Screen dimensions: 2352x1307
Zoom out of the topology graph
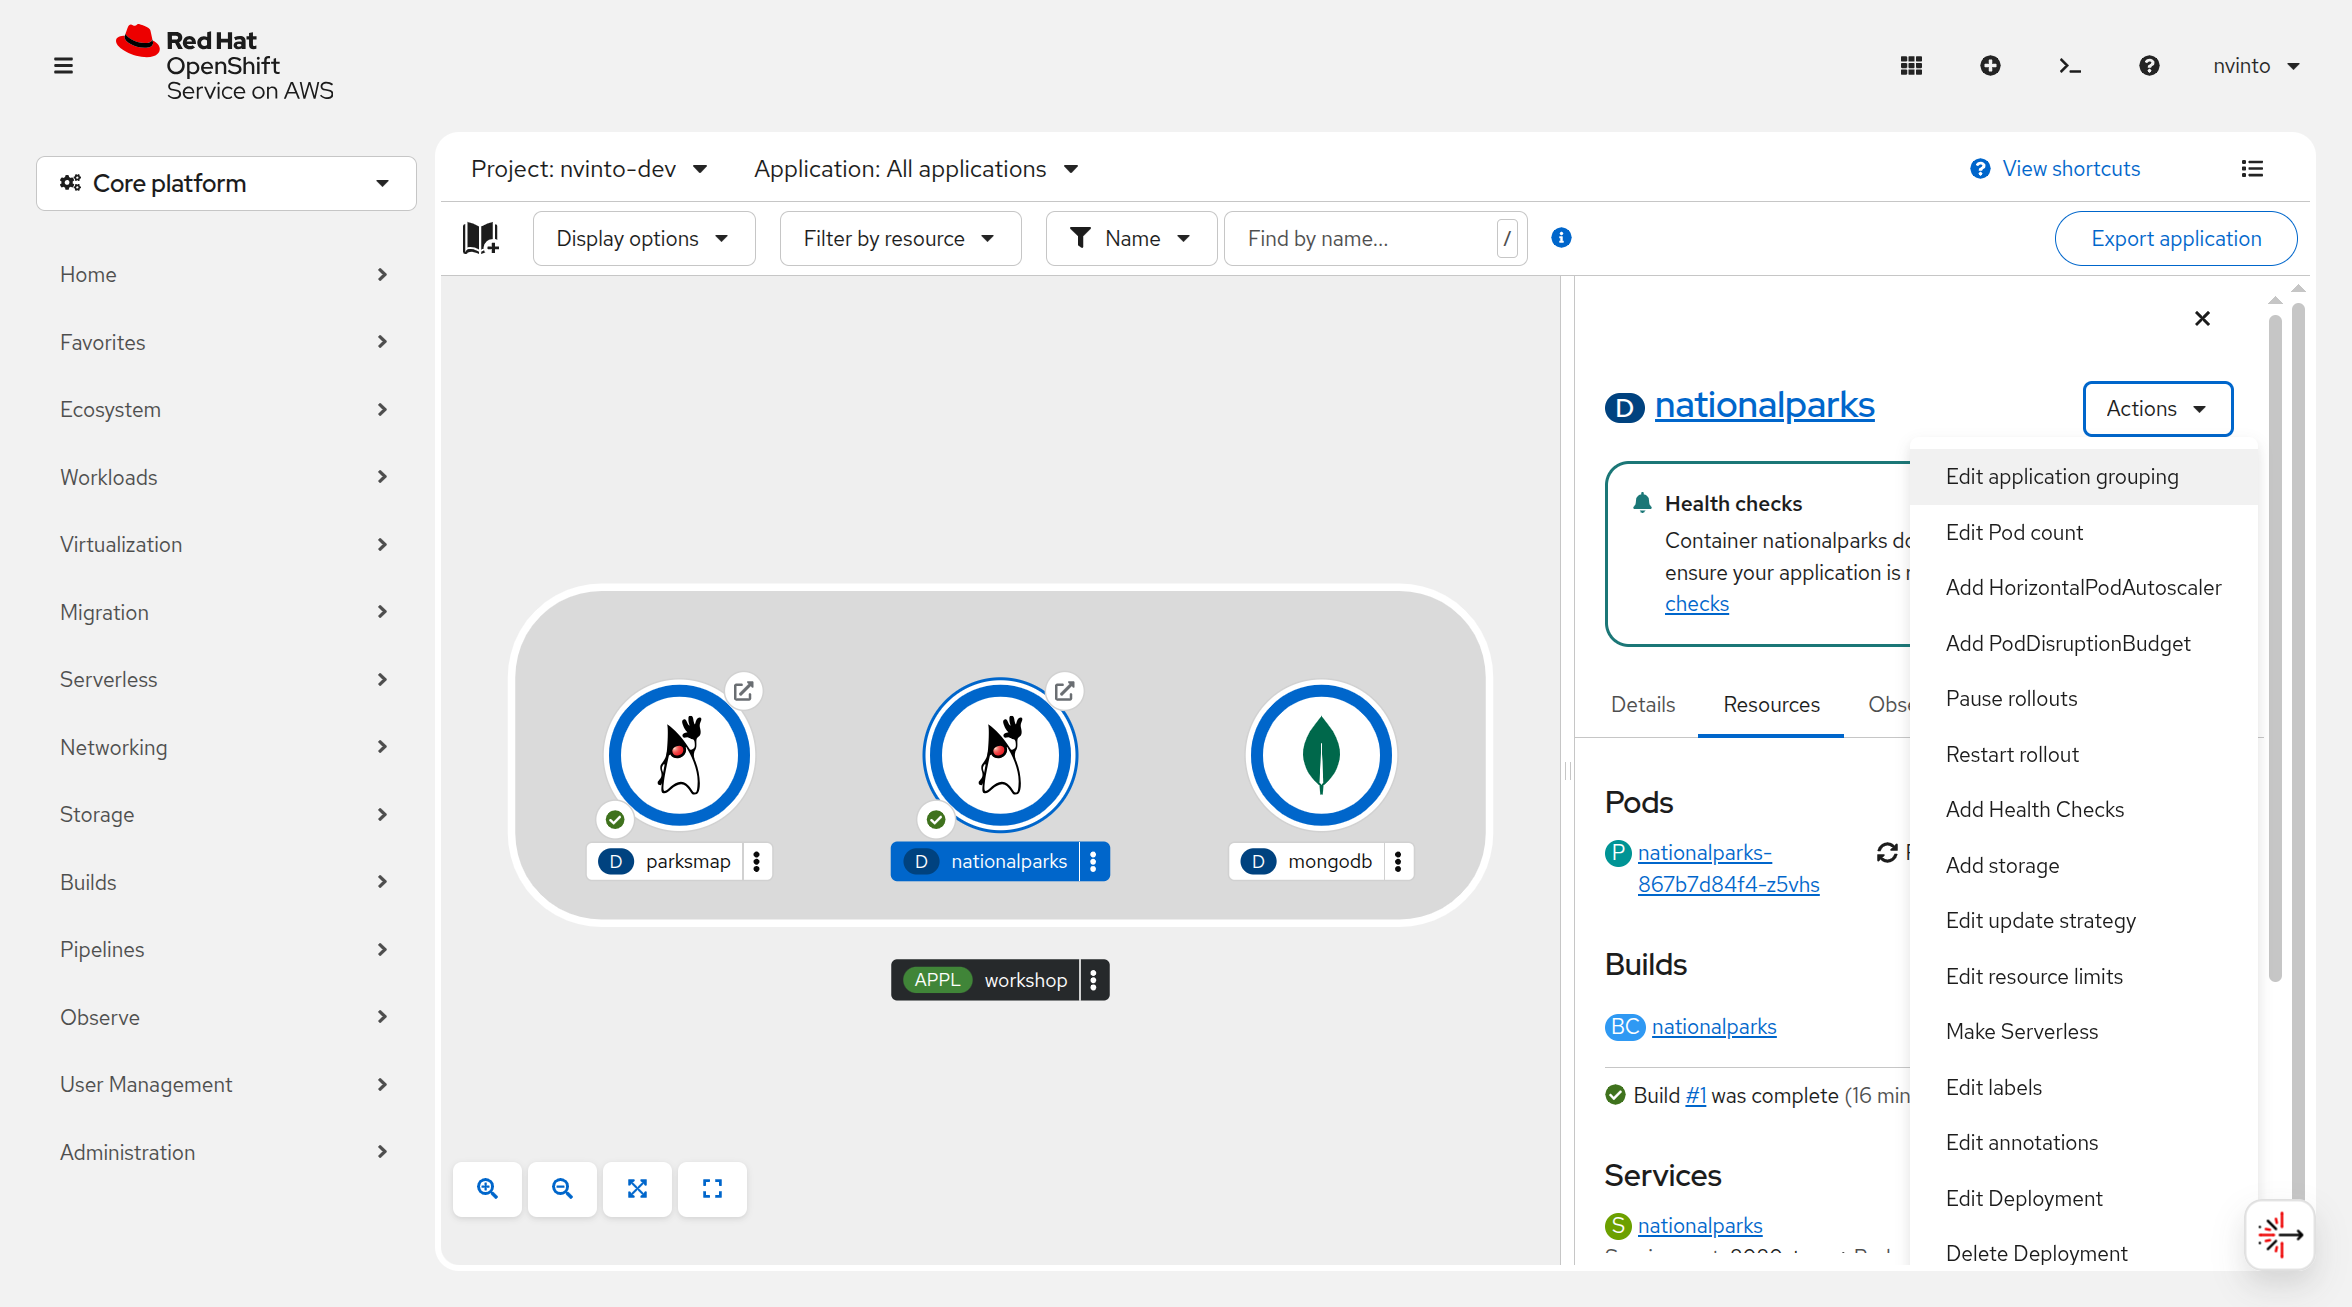(562, 1189)
